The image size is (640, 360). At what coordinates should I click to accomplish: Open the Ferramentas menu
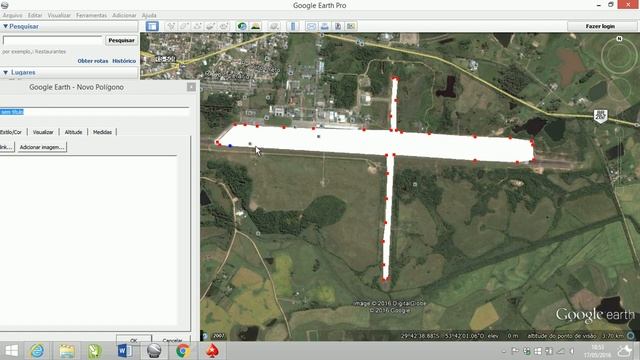pos(91,15)
